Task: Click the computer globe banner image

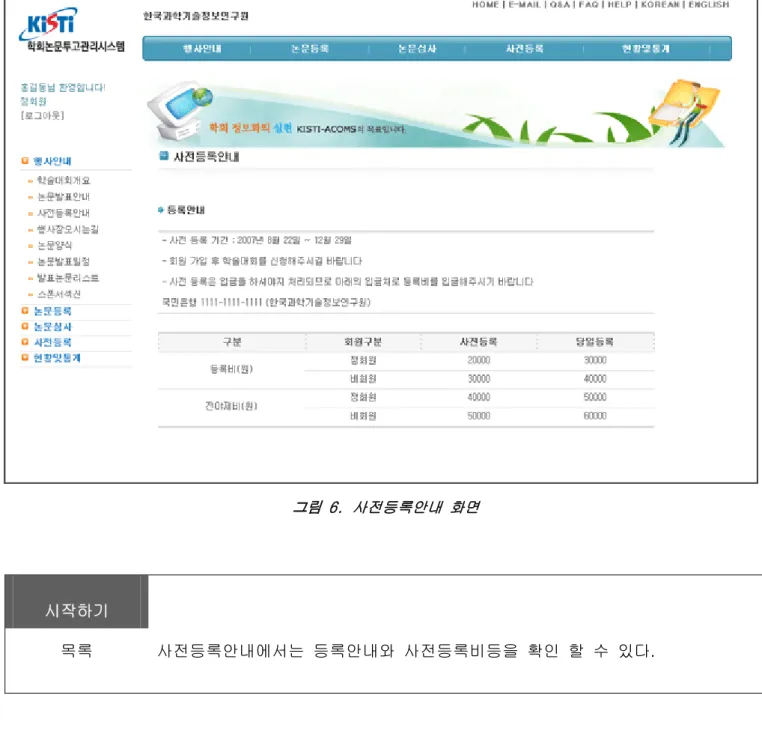Action: pyautogui.click(x=179, y=111)
